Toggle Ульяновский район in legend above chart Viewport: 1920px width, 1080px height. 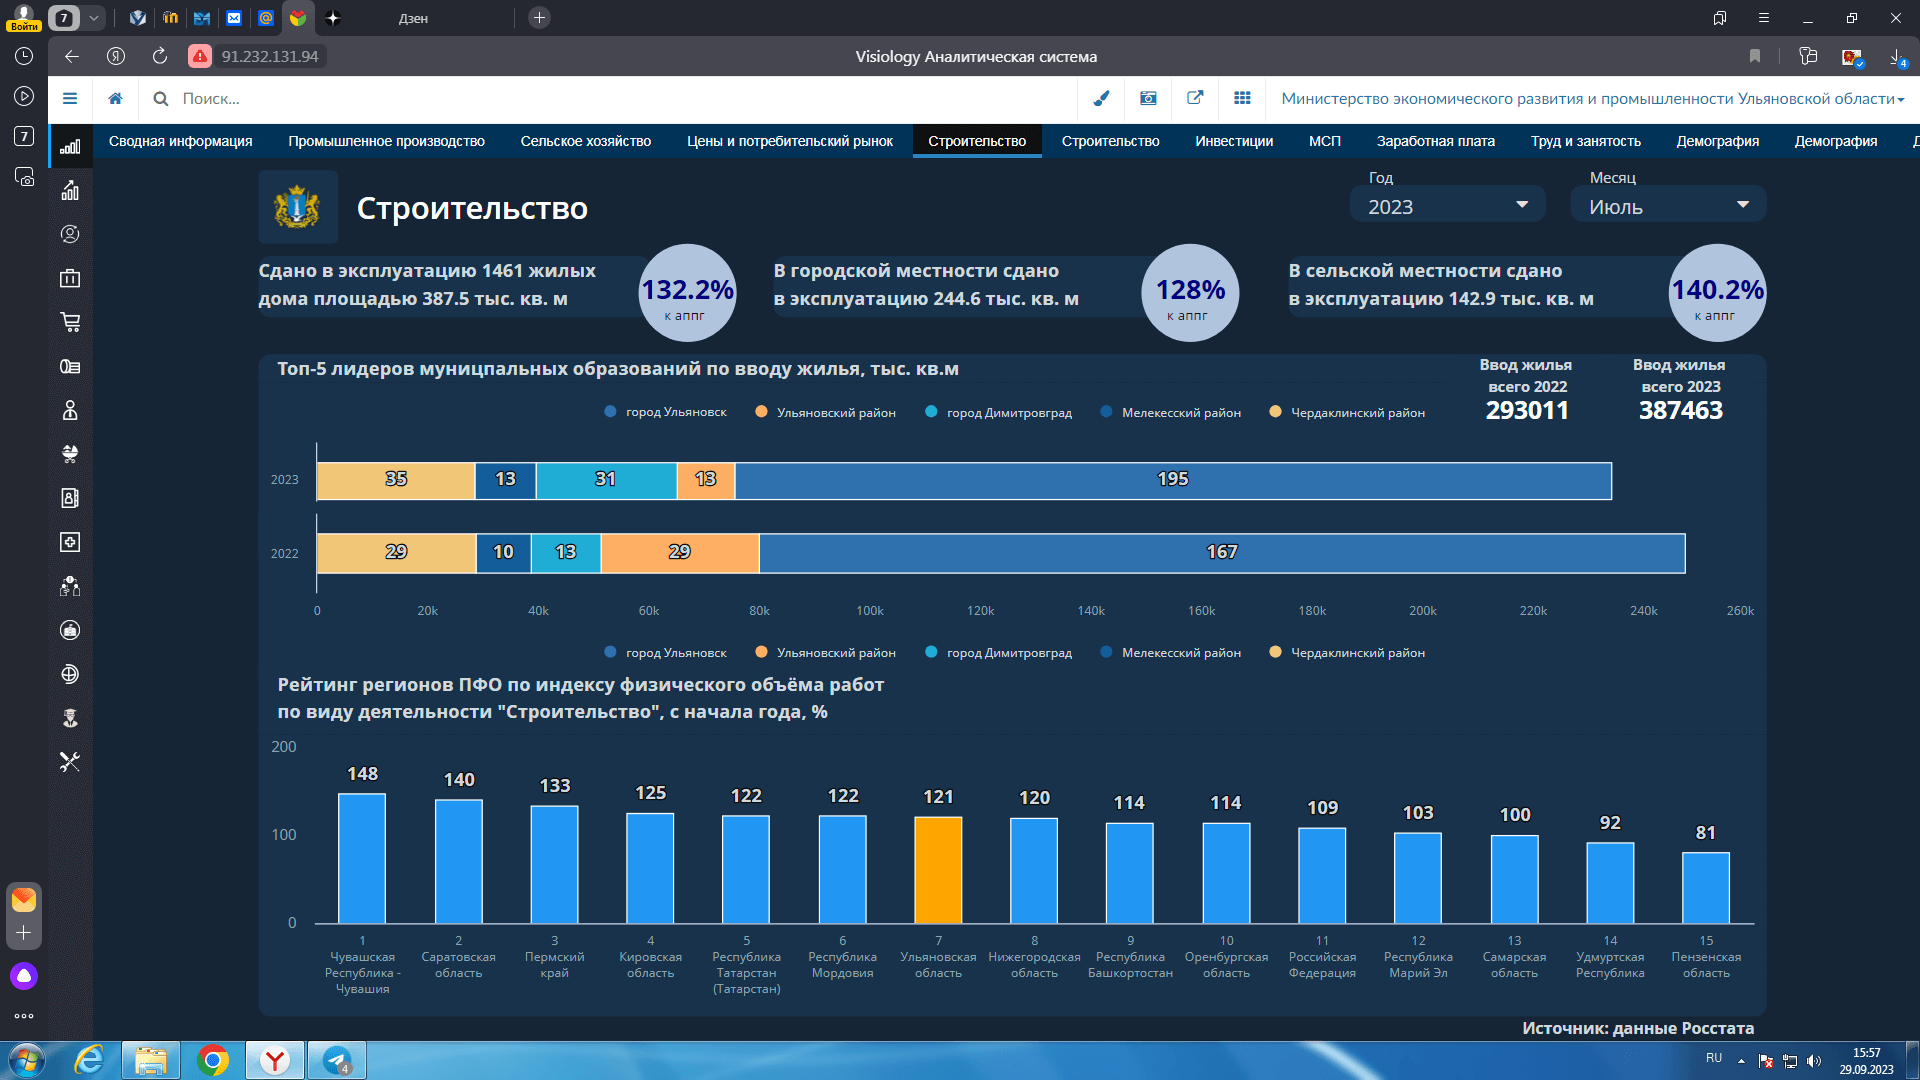point(826,412)
